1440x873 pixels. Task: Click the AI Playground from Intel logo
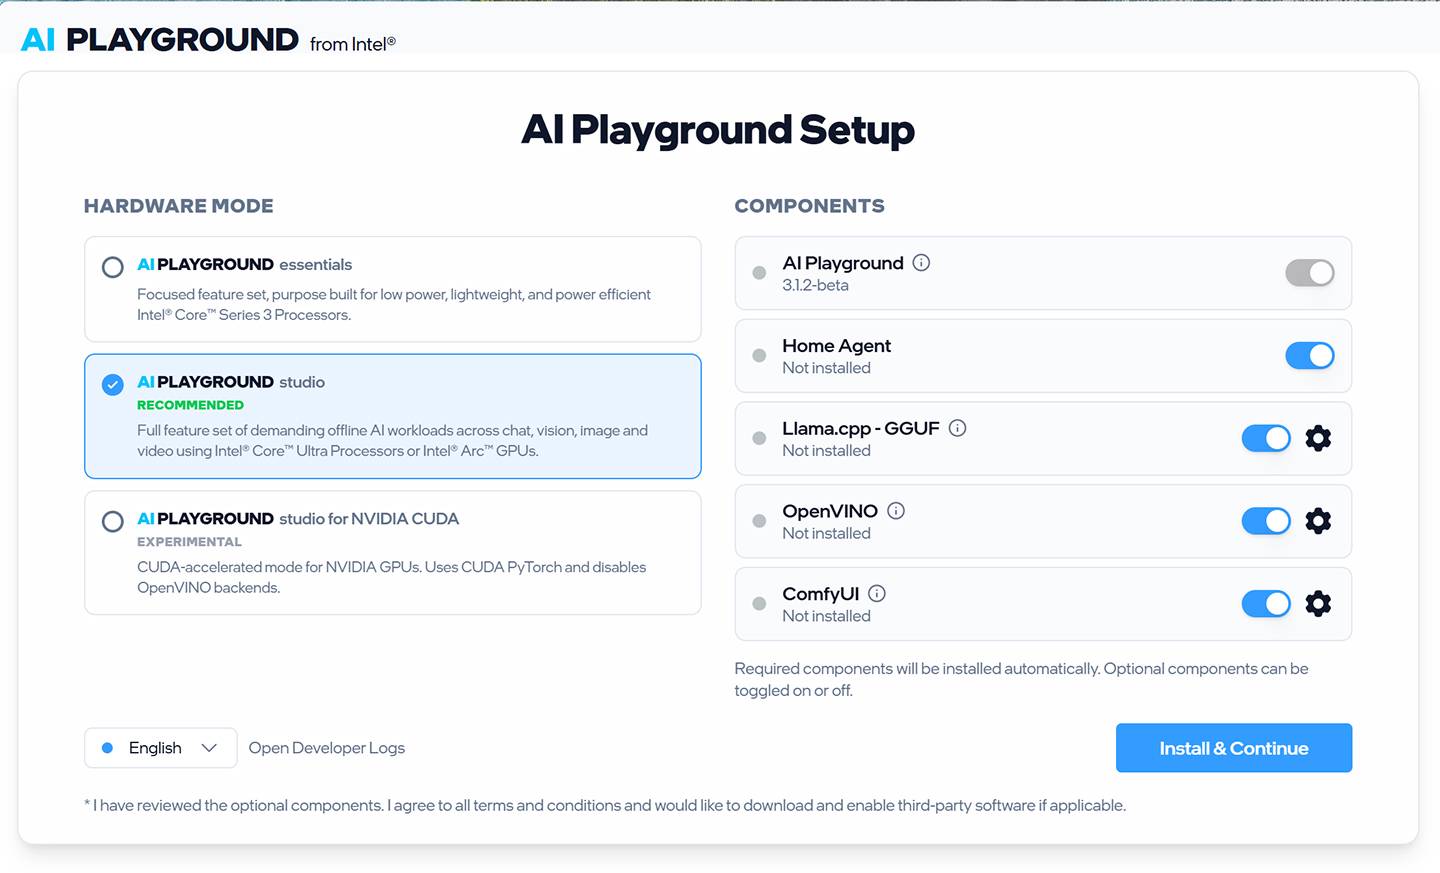tap(208, 40)
